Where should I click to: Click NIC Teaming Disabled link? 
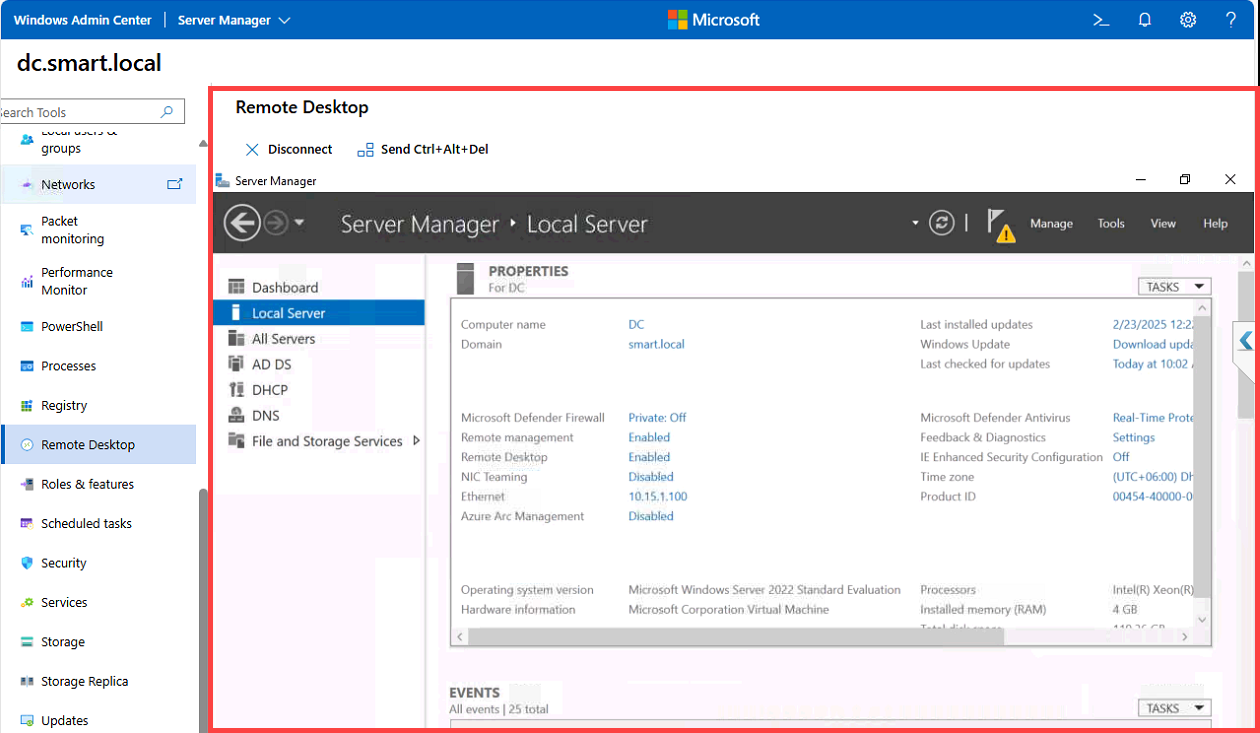point(651,477)
